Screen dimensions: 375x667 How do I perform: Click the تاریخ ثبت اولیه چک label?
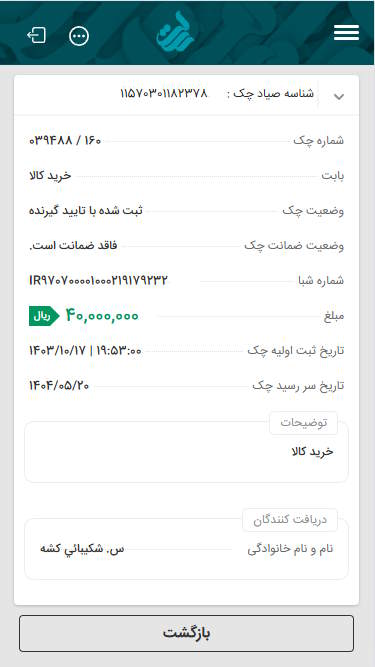click(x=296, y=351)
